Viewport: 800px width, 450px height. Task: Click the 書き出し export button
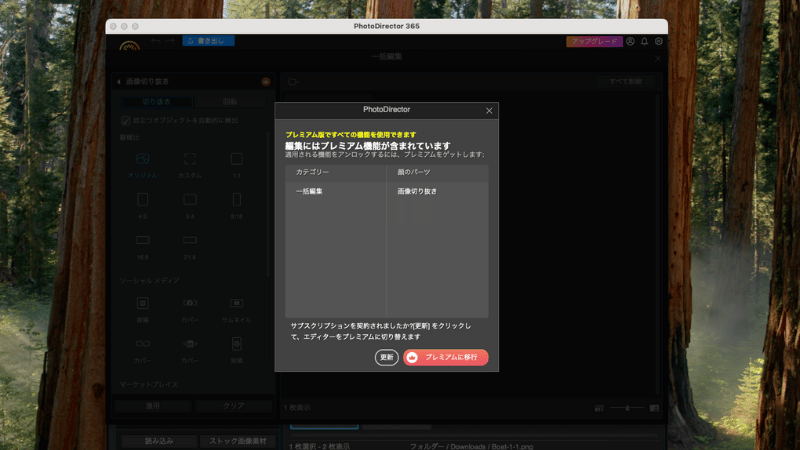coord(208,41)
